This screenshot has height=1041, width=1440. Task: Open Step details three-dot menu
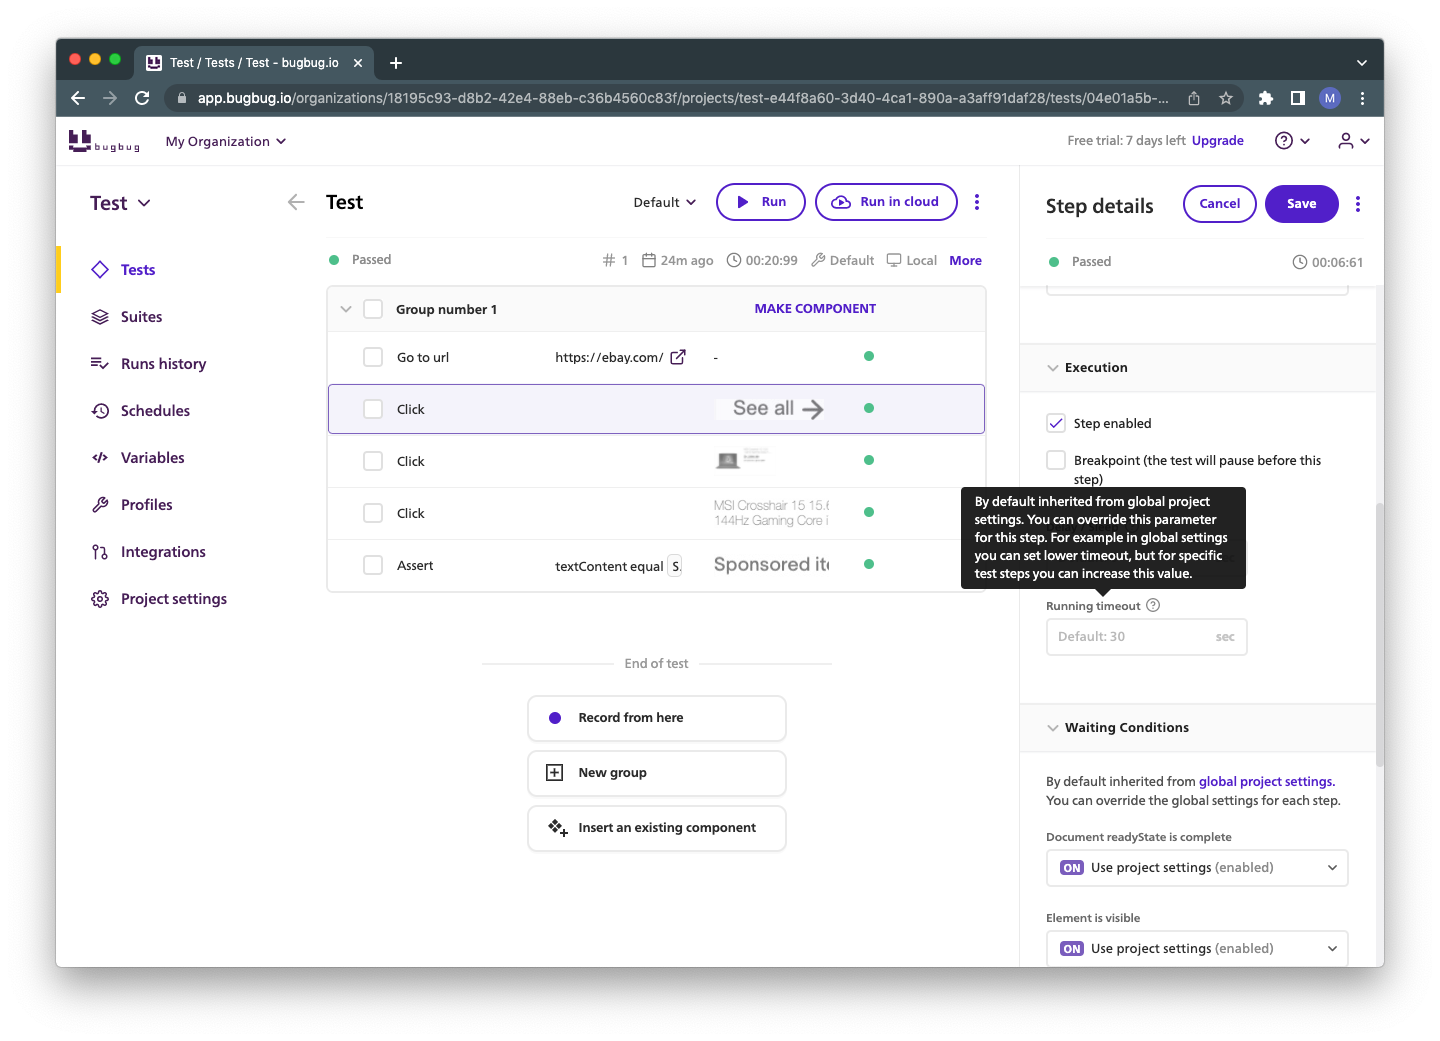point(1358,204)
